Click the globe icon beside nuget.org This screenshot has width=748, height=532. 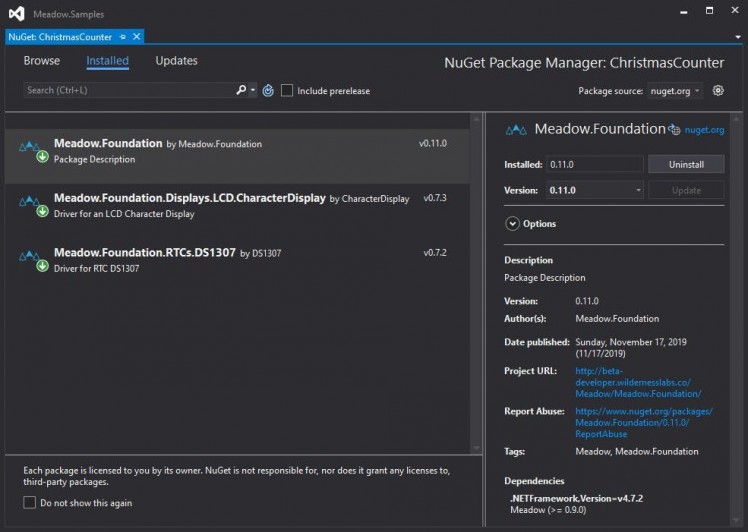point(675,129)
